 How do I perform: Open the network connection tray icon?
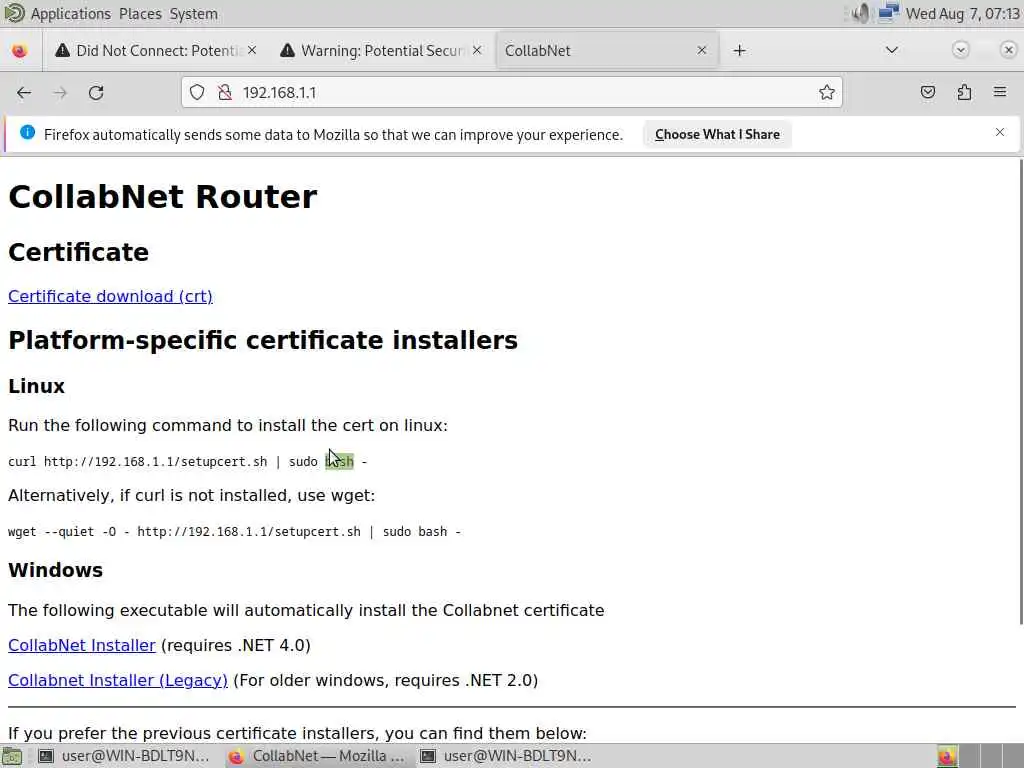(x=888, y=13)
